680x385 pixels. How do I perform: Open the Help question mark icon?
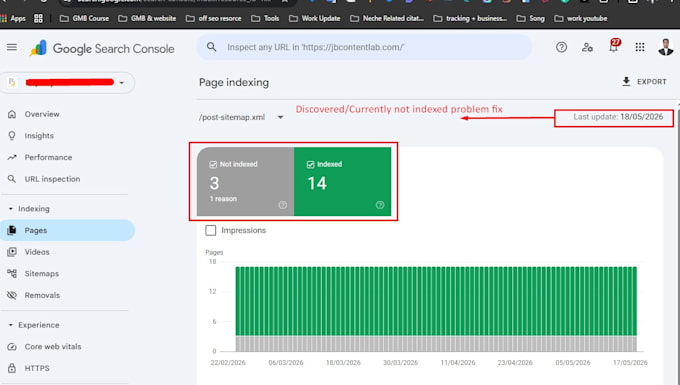click(x=561, y=47)
